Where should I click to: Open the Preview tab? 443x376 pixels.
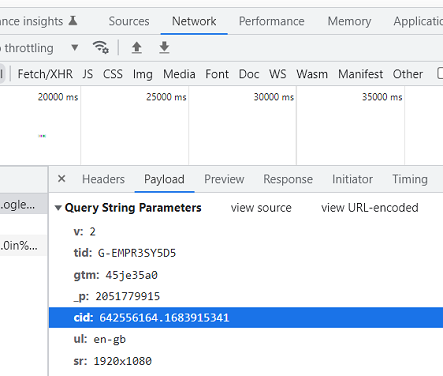(224, 179)
